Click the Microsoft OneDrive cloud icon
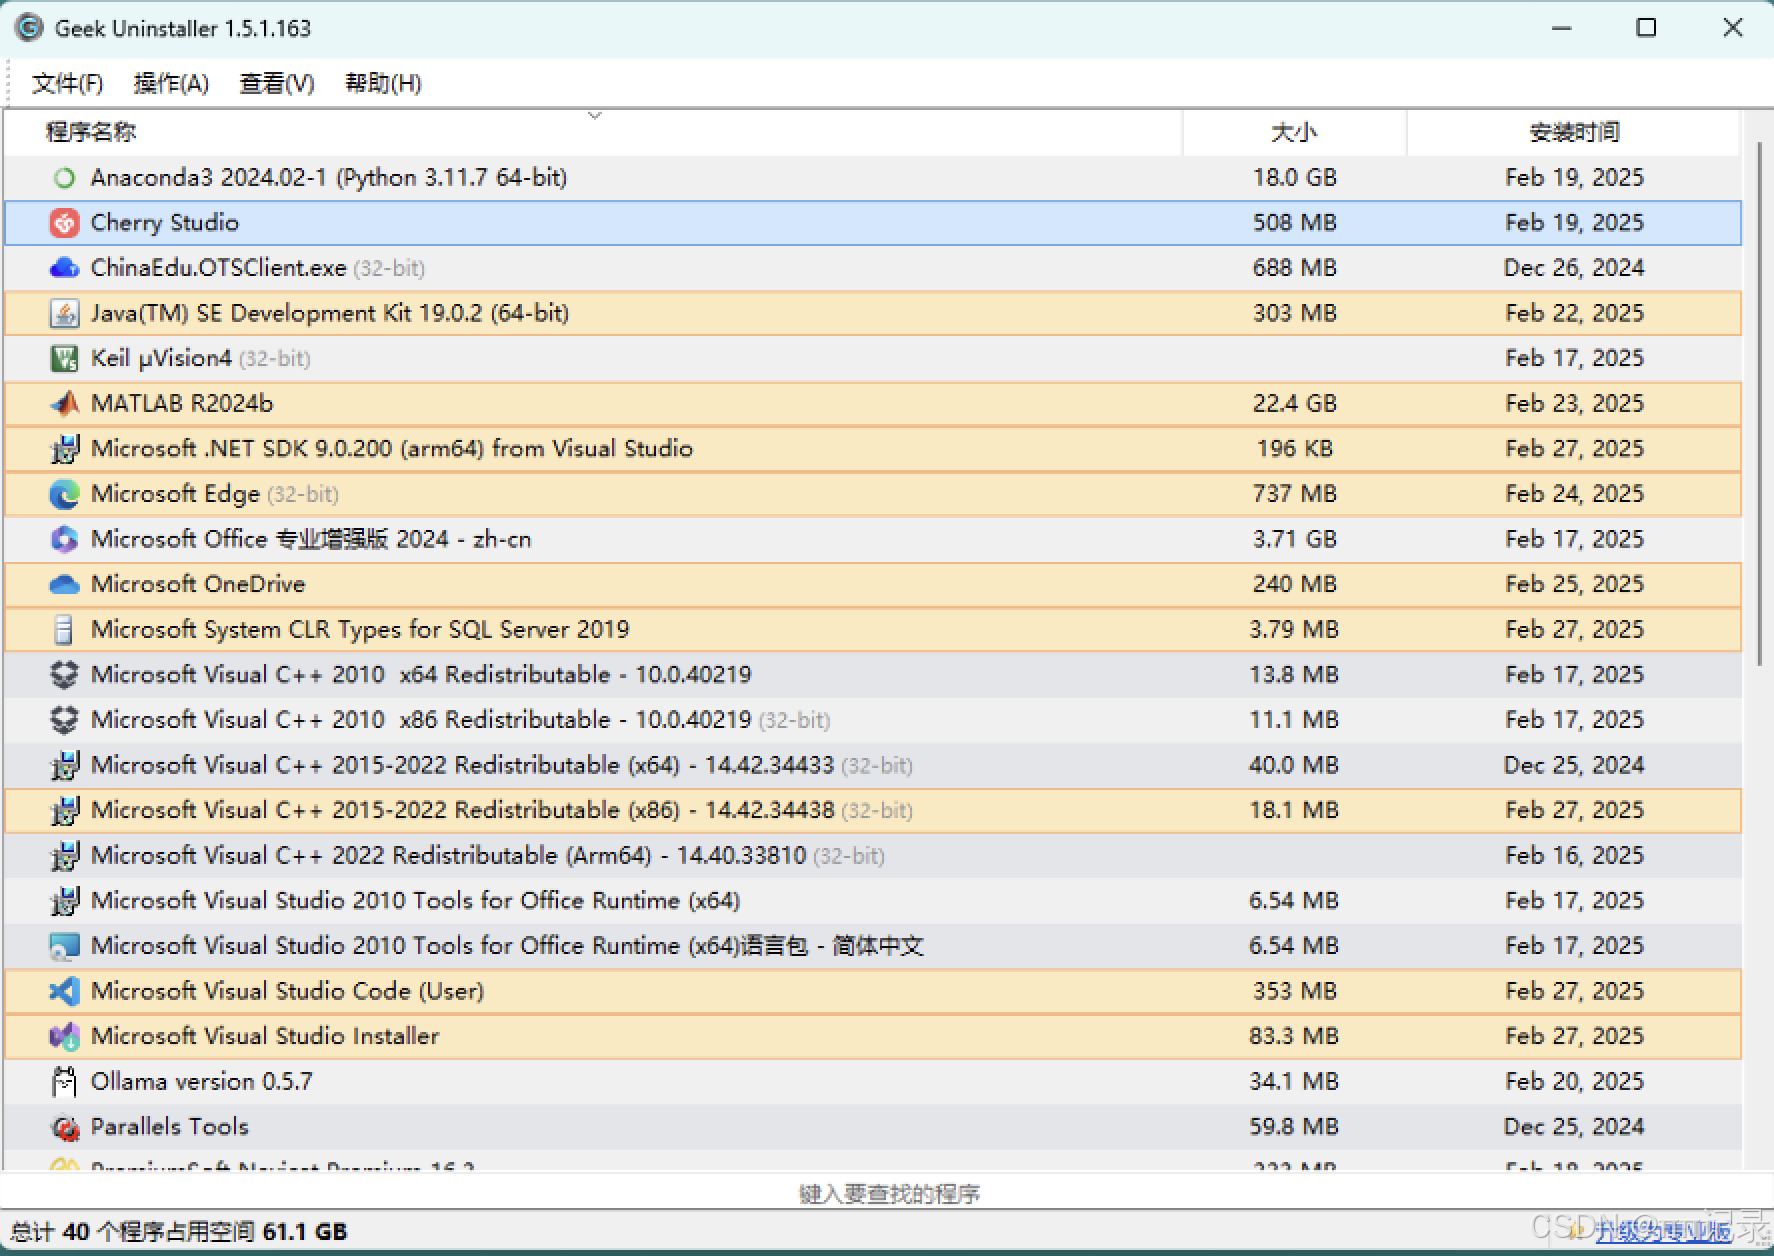The width and height of the screenshot is (1774, 1256). 64,584
